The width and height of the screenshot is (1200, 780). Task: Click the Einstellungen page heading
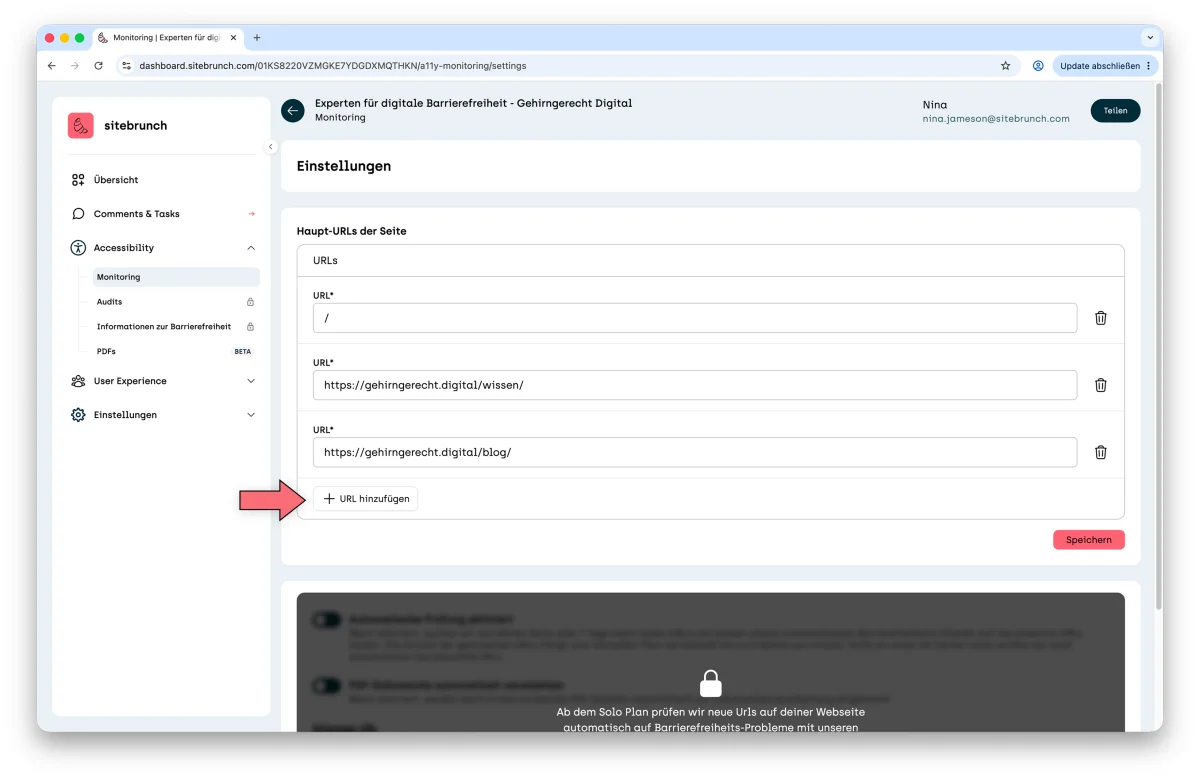pyautogui.click(x=344, y=166)
